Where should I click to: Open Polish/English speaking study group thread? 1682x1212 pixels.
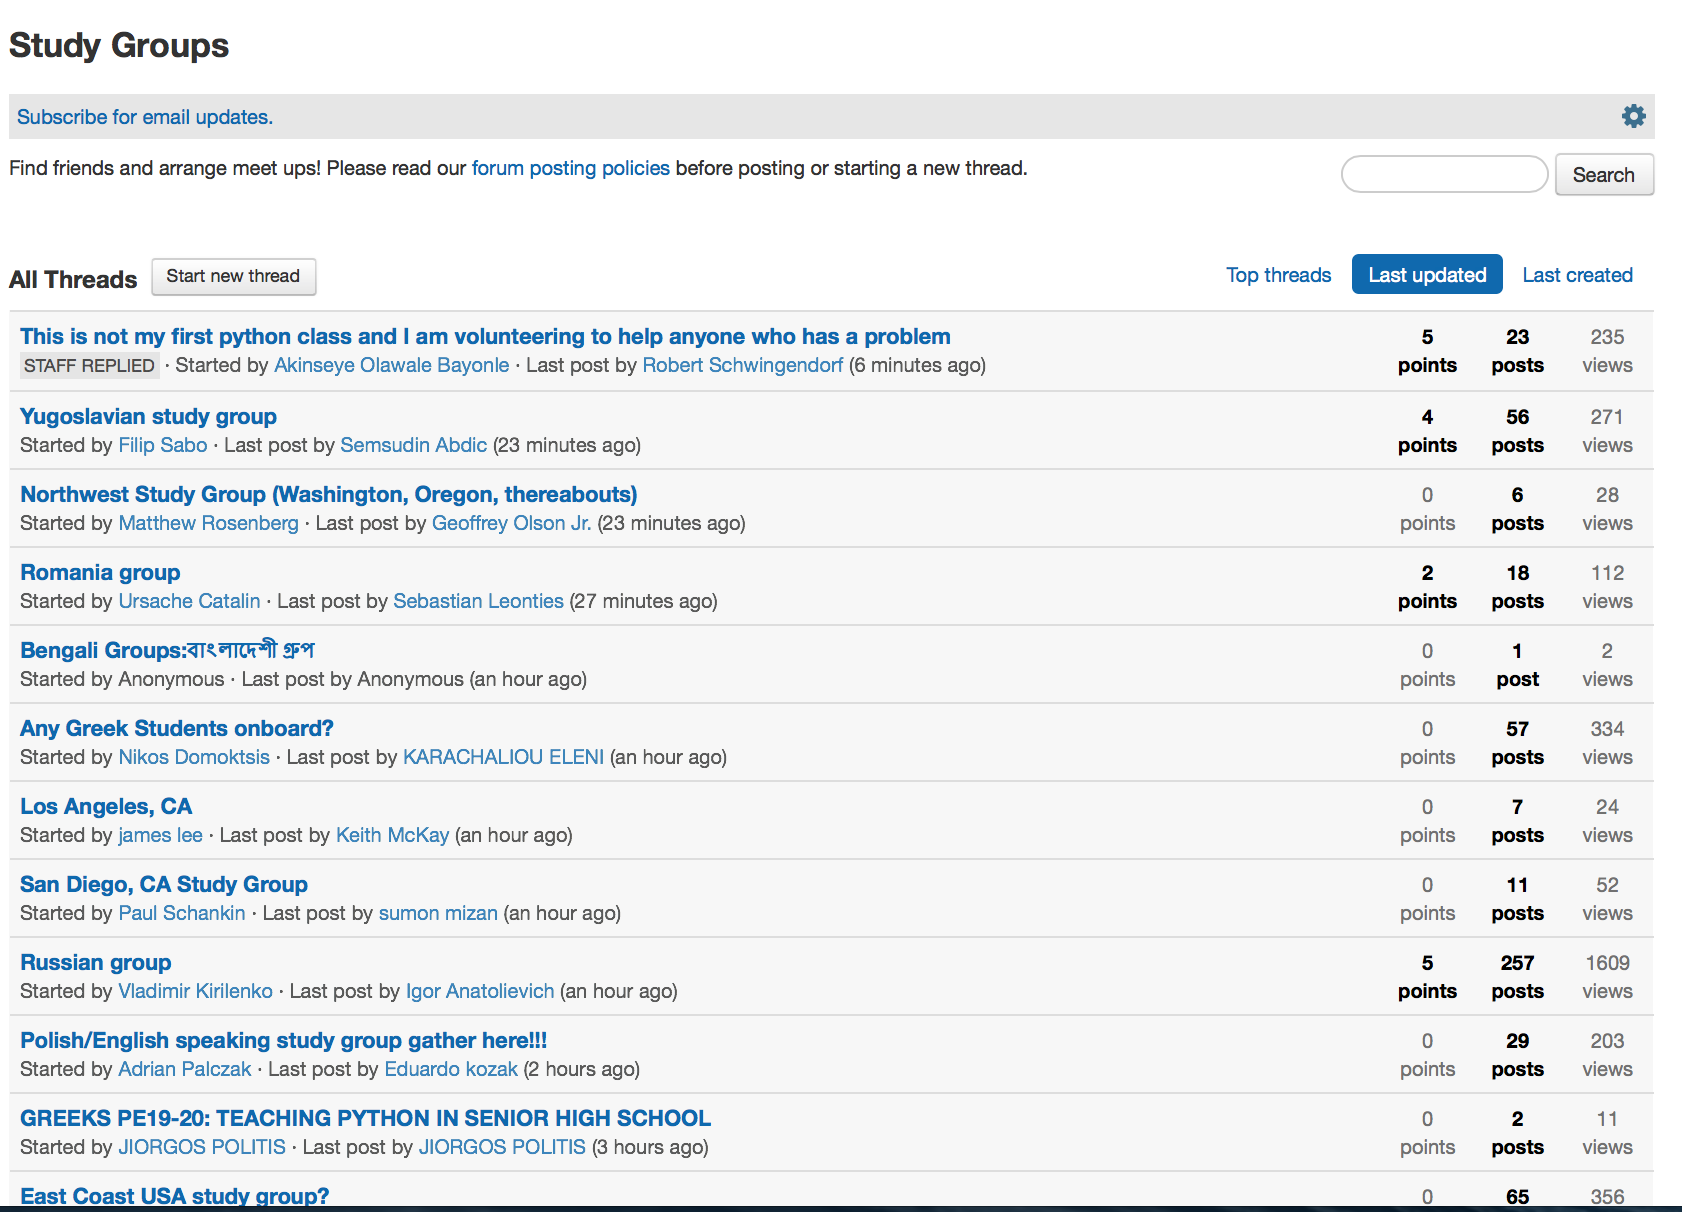click(x=283, y=1040)
